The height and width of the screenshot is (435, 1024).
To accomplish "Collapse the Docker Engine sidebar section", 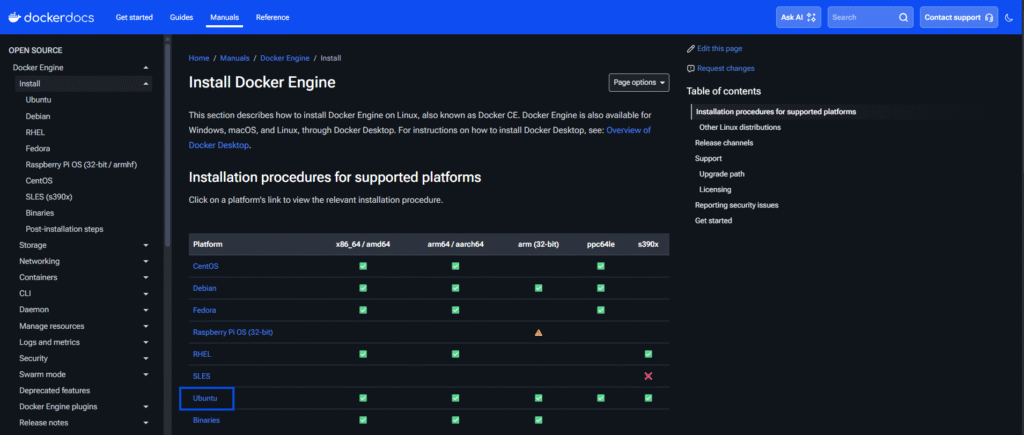I will click(147, 67).
